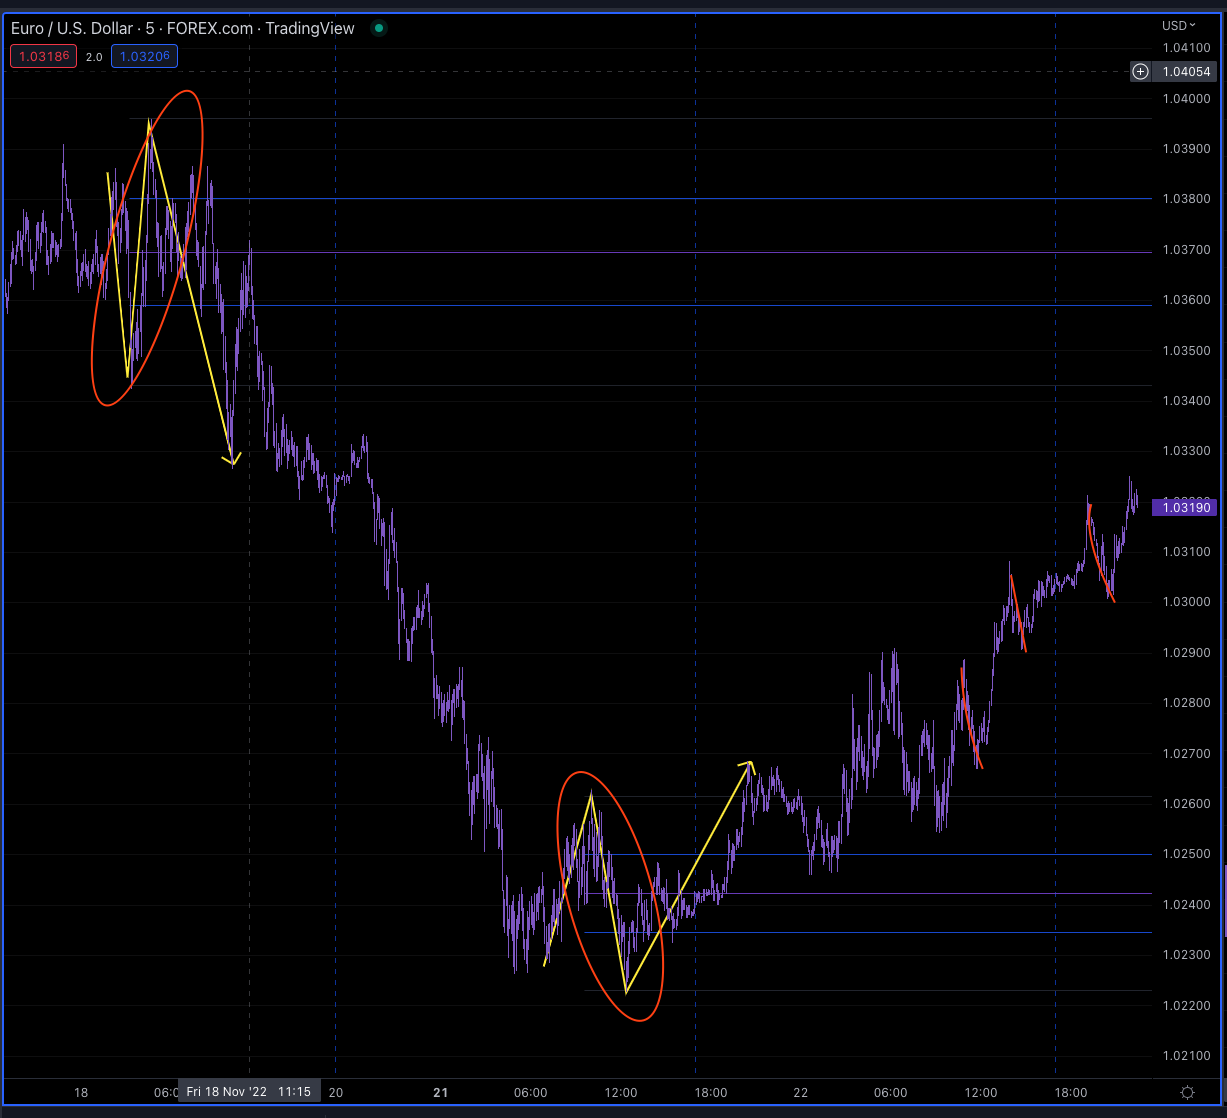Click the 1.02200 price axis label

tap(1187, 1005)
